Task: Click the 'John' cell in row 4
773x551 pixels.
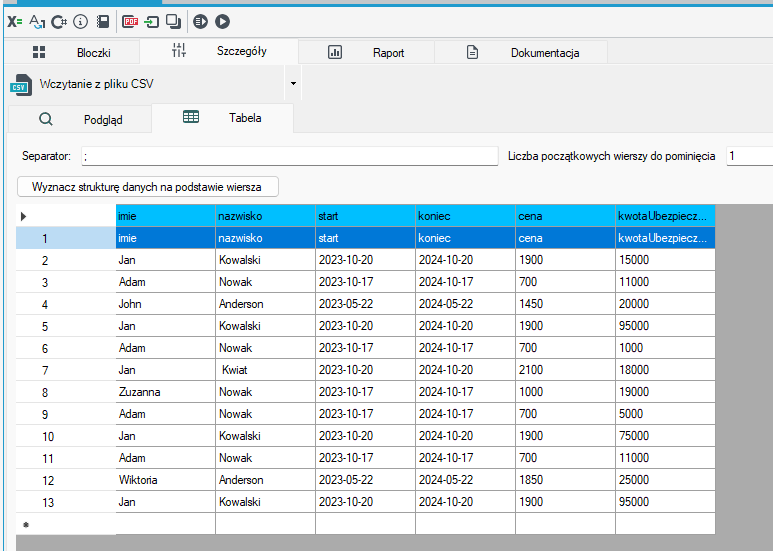Action: pyautogui.click(x=166, y=304)
